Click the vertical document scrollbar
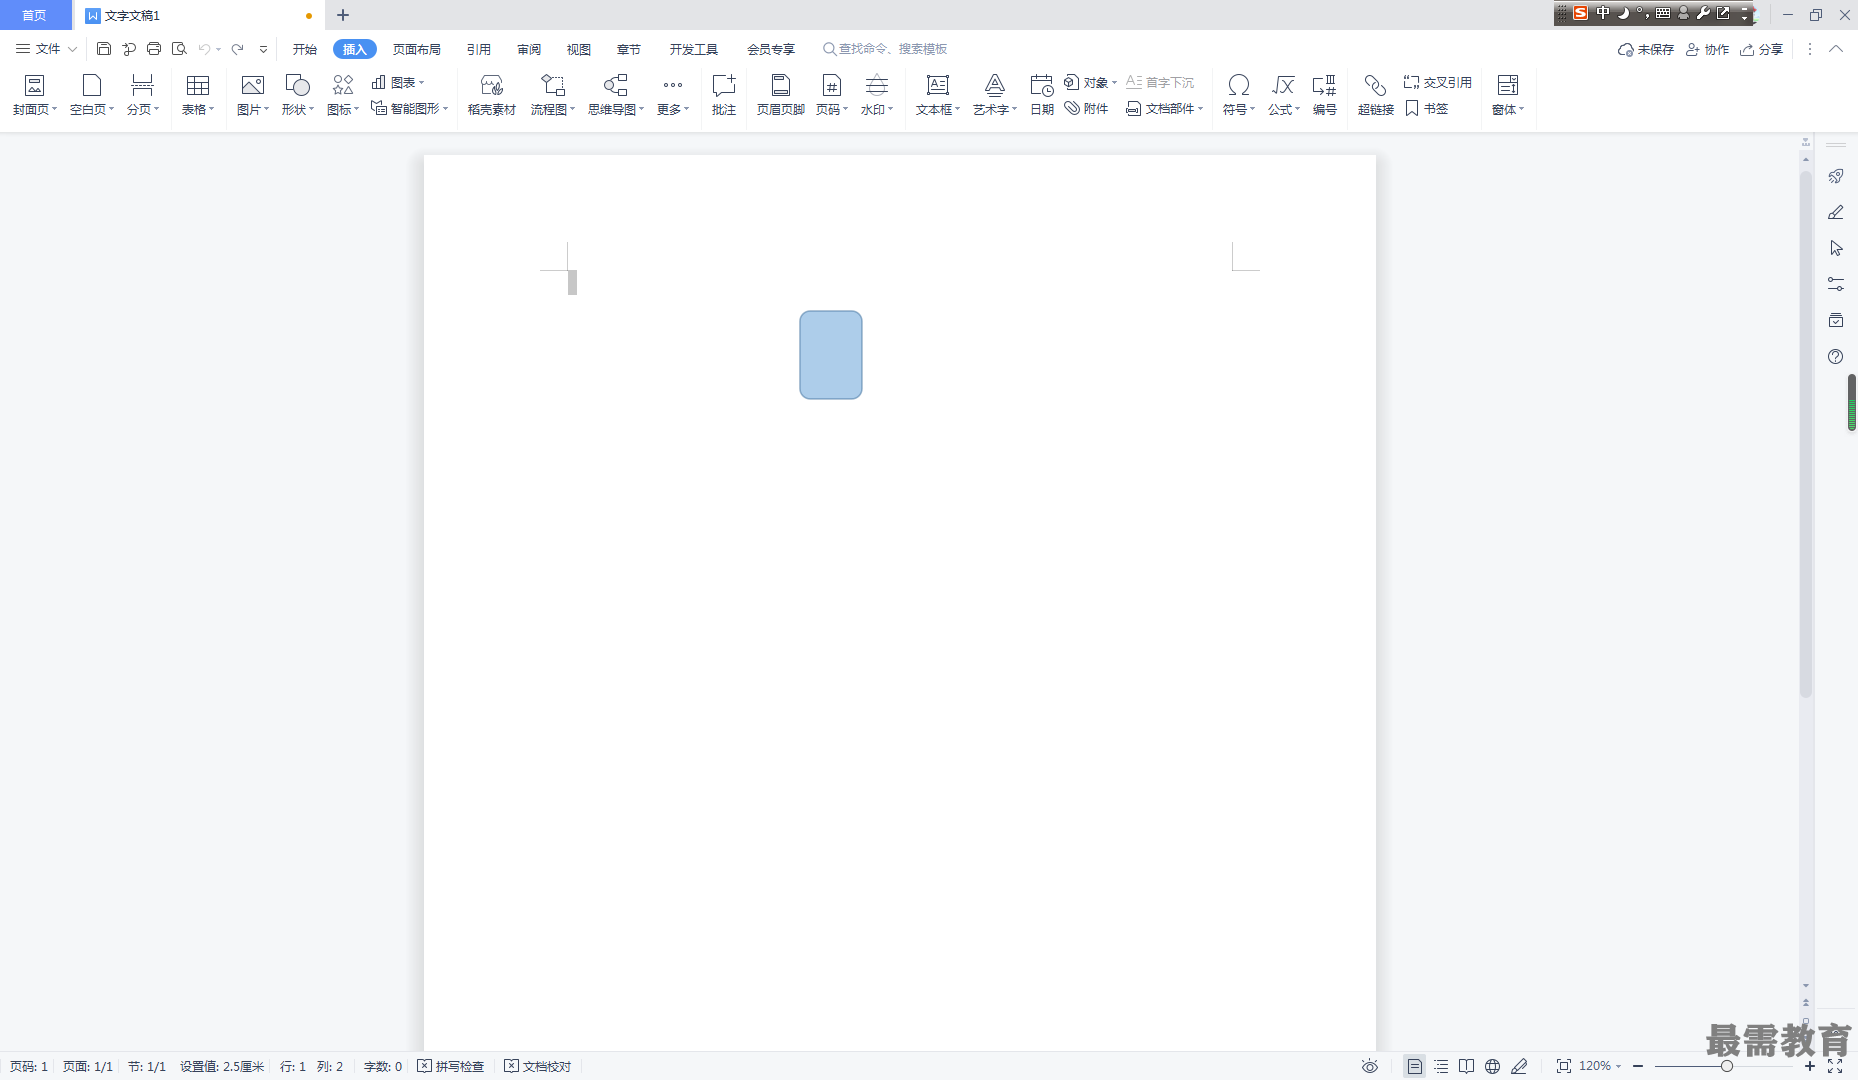 click(x=1806, y=435)
